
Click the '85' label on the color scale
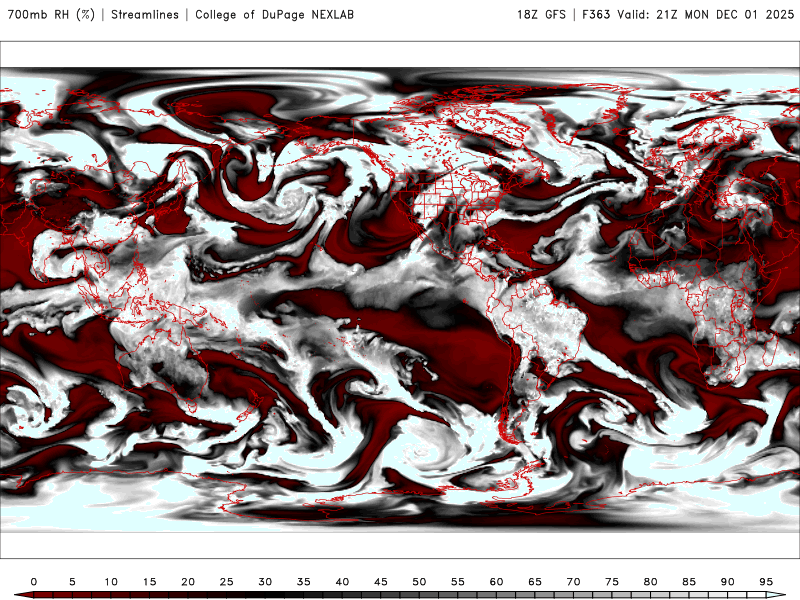pos(689,582)
